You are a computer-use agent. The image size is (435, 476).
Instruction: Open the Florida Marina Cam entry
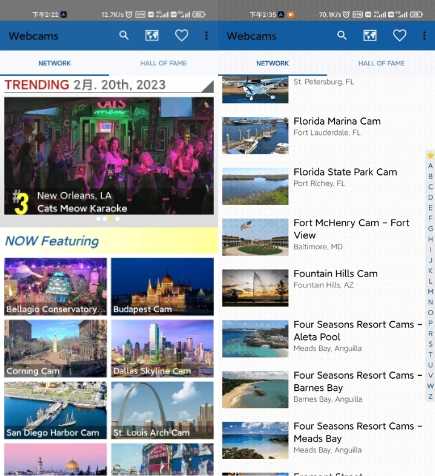(320, 135)
